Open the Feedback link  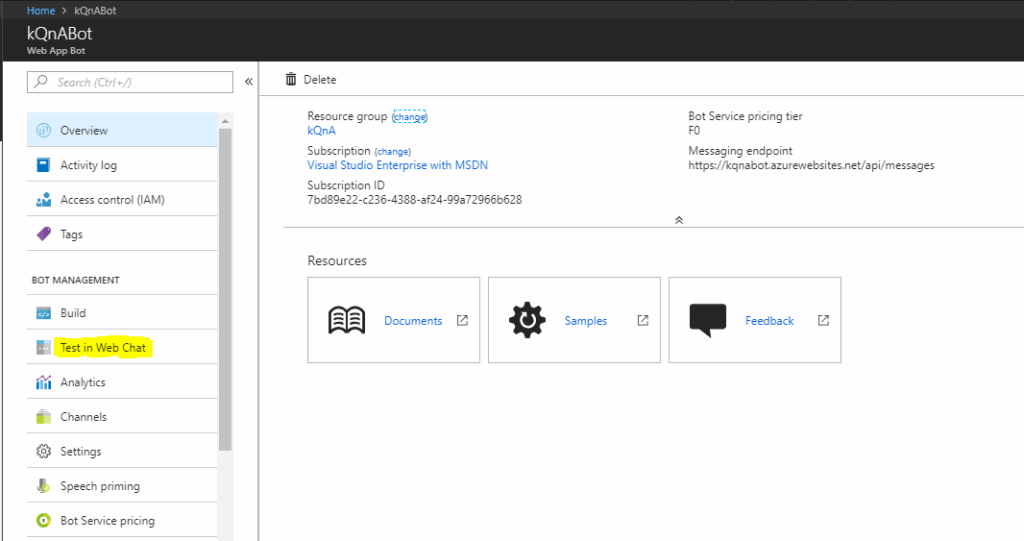click(769, 321)
